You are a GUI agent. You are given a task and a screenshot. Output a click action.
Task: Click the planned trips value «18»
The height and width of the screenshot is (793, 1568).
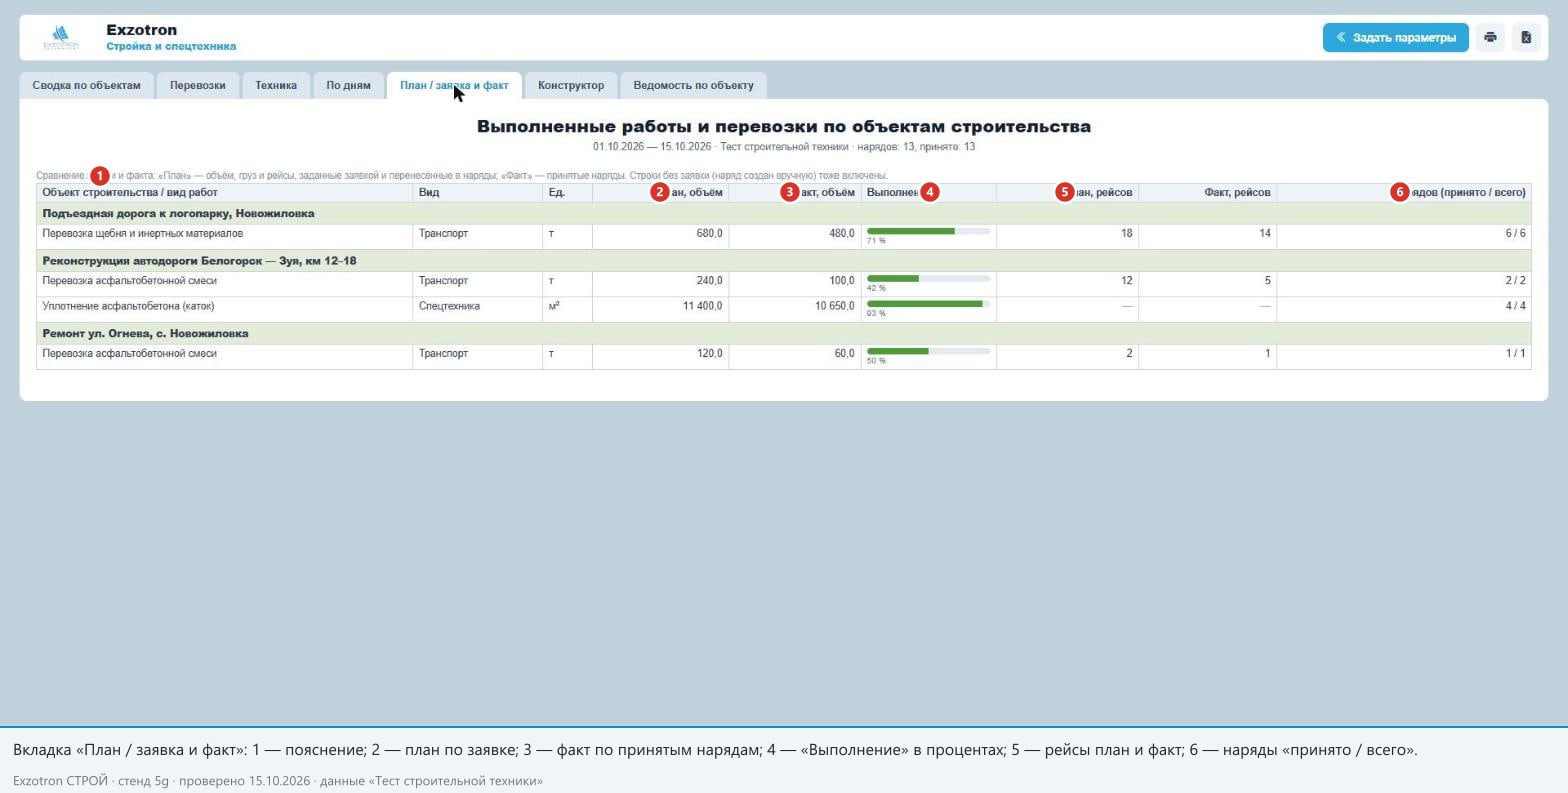[x=1126, y=233]
